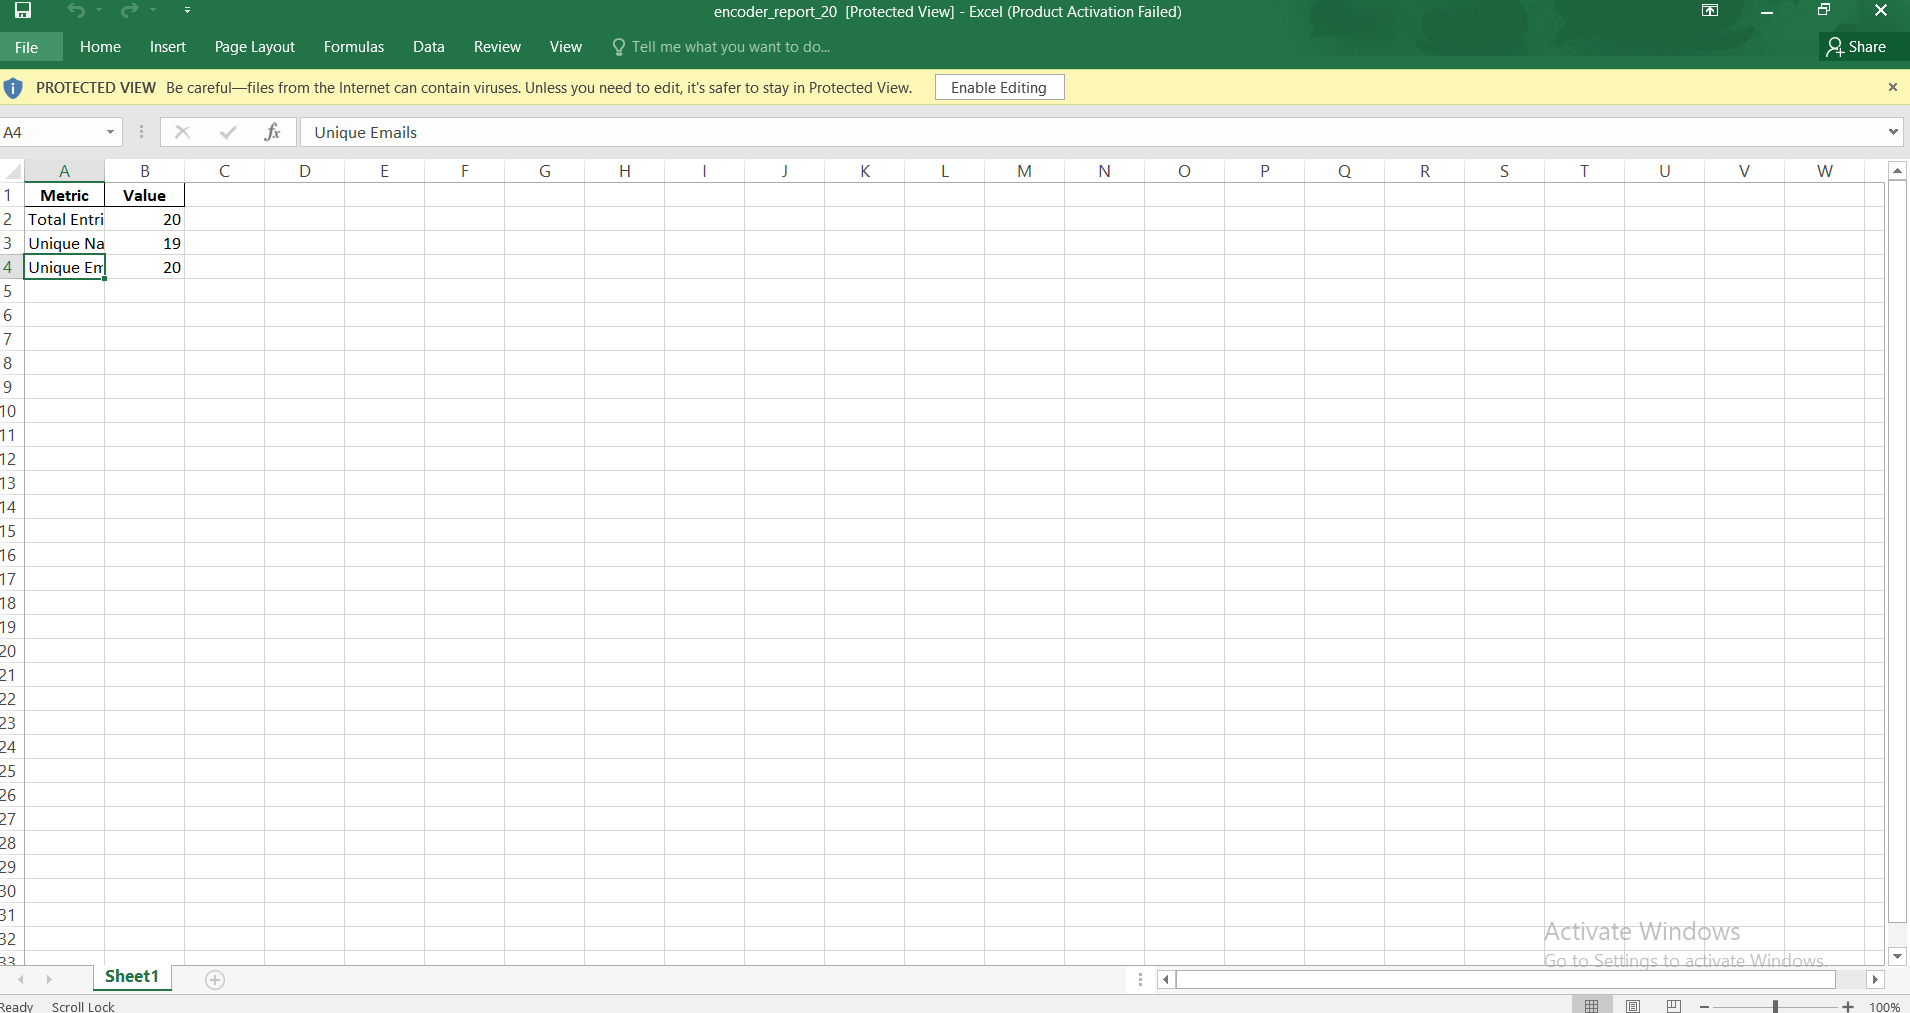Click the zoom in plus button

(x=1848, y=1006)
